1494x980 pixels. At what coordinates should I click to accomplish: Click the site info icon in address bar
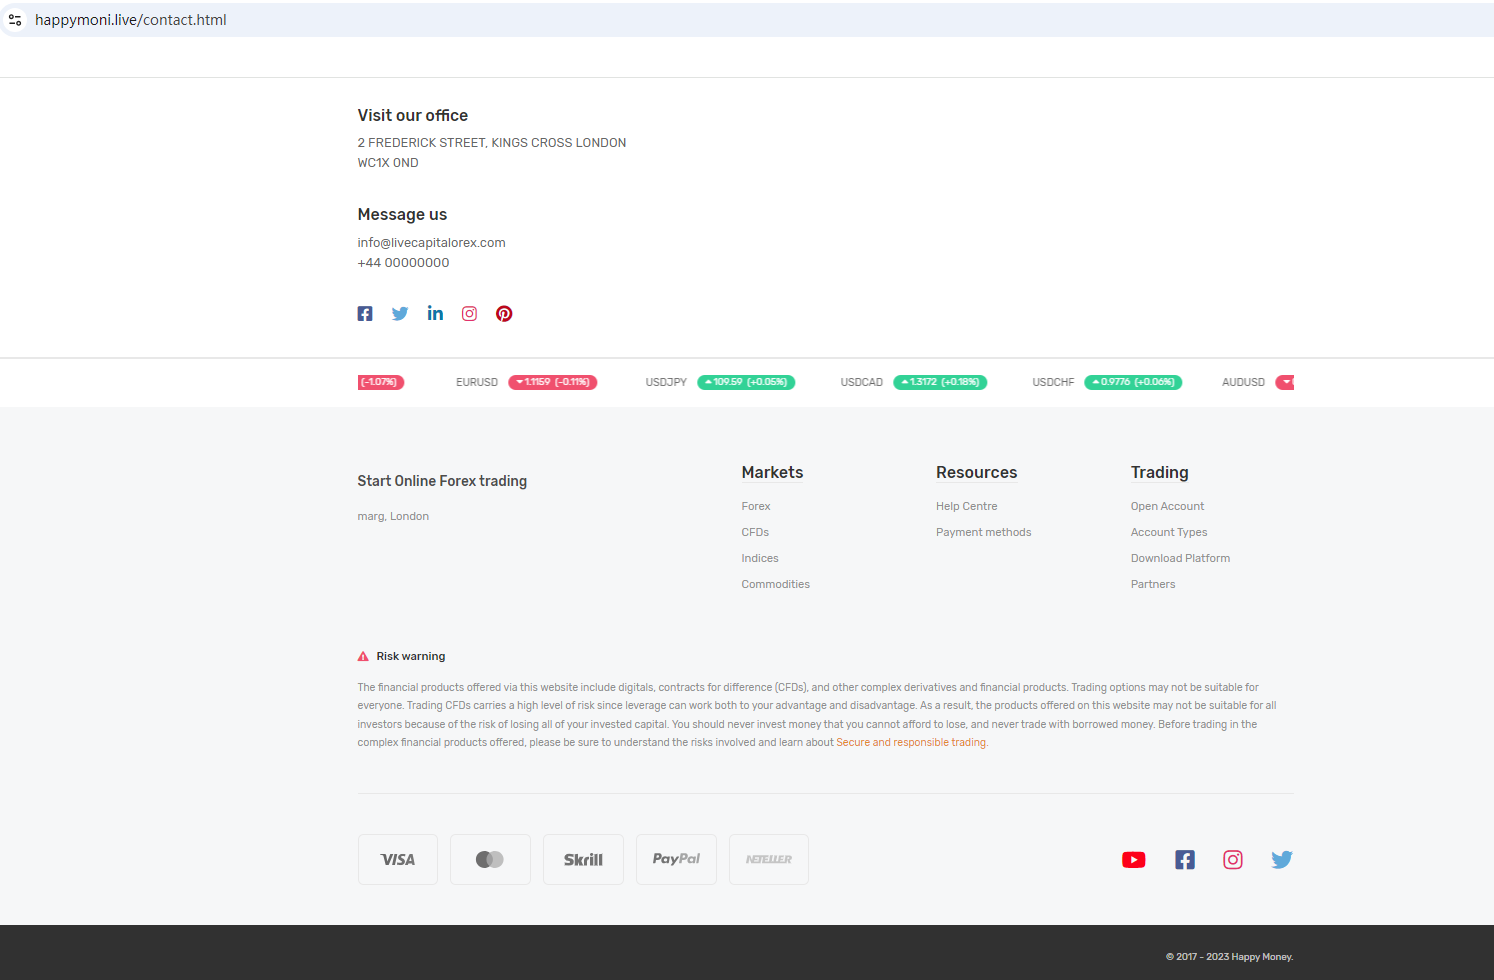pos(15,20)
